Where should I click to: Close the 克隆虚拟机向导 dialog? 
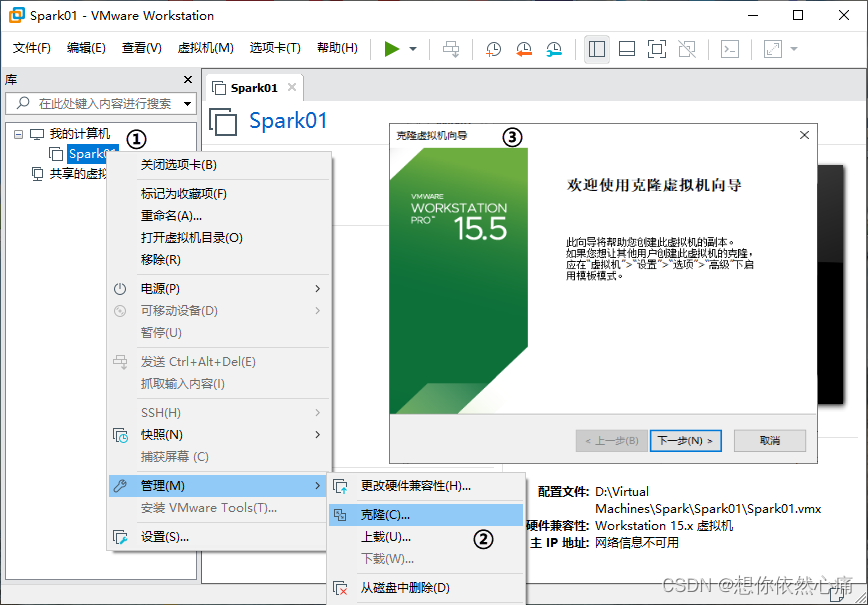pyautogui.click(x=804, y=135)
